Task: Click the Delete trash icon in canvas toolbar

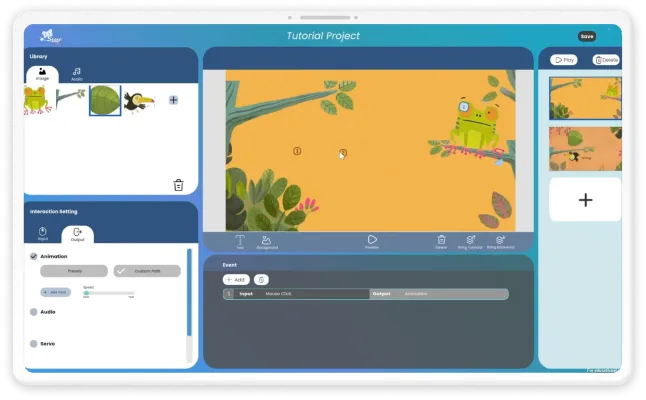Action: (441, 241)
